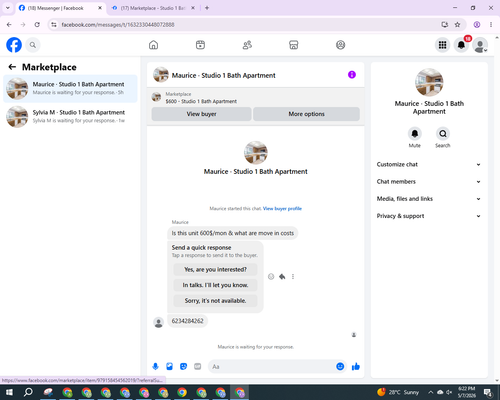Screen dimensions: 500x400
Task: Choose a GIF from the GIF icon
Action: 198,367
